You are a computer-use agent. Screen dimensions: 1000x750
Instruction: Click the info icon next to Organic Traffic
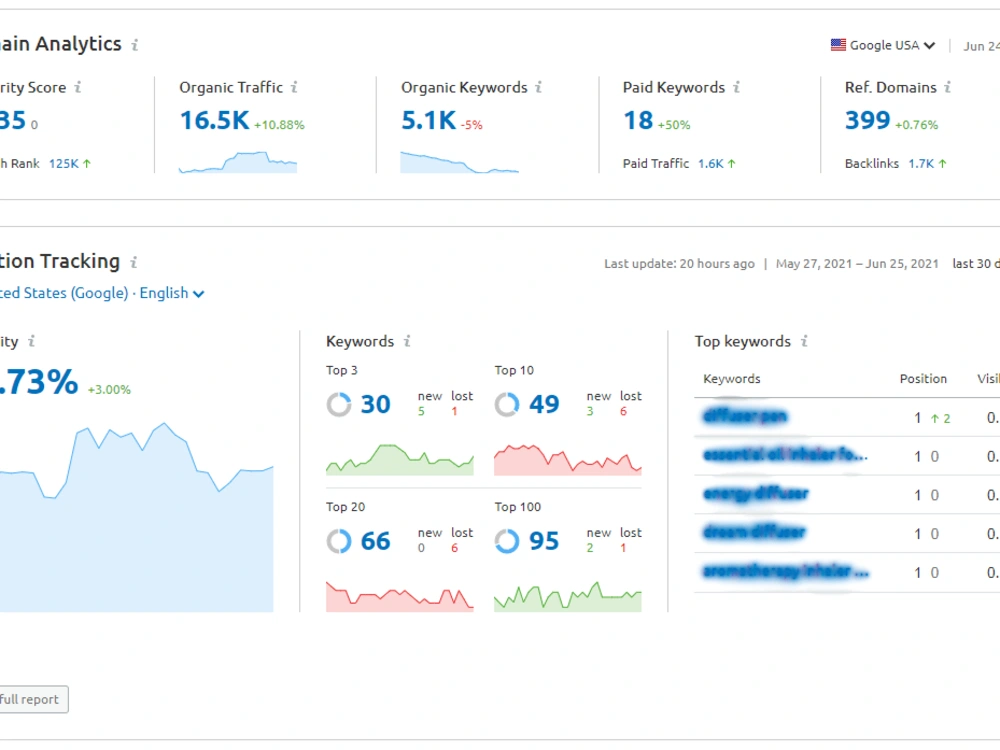click(x=294, y=87)
